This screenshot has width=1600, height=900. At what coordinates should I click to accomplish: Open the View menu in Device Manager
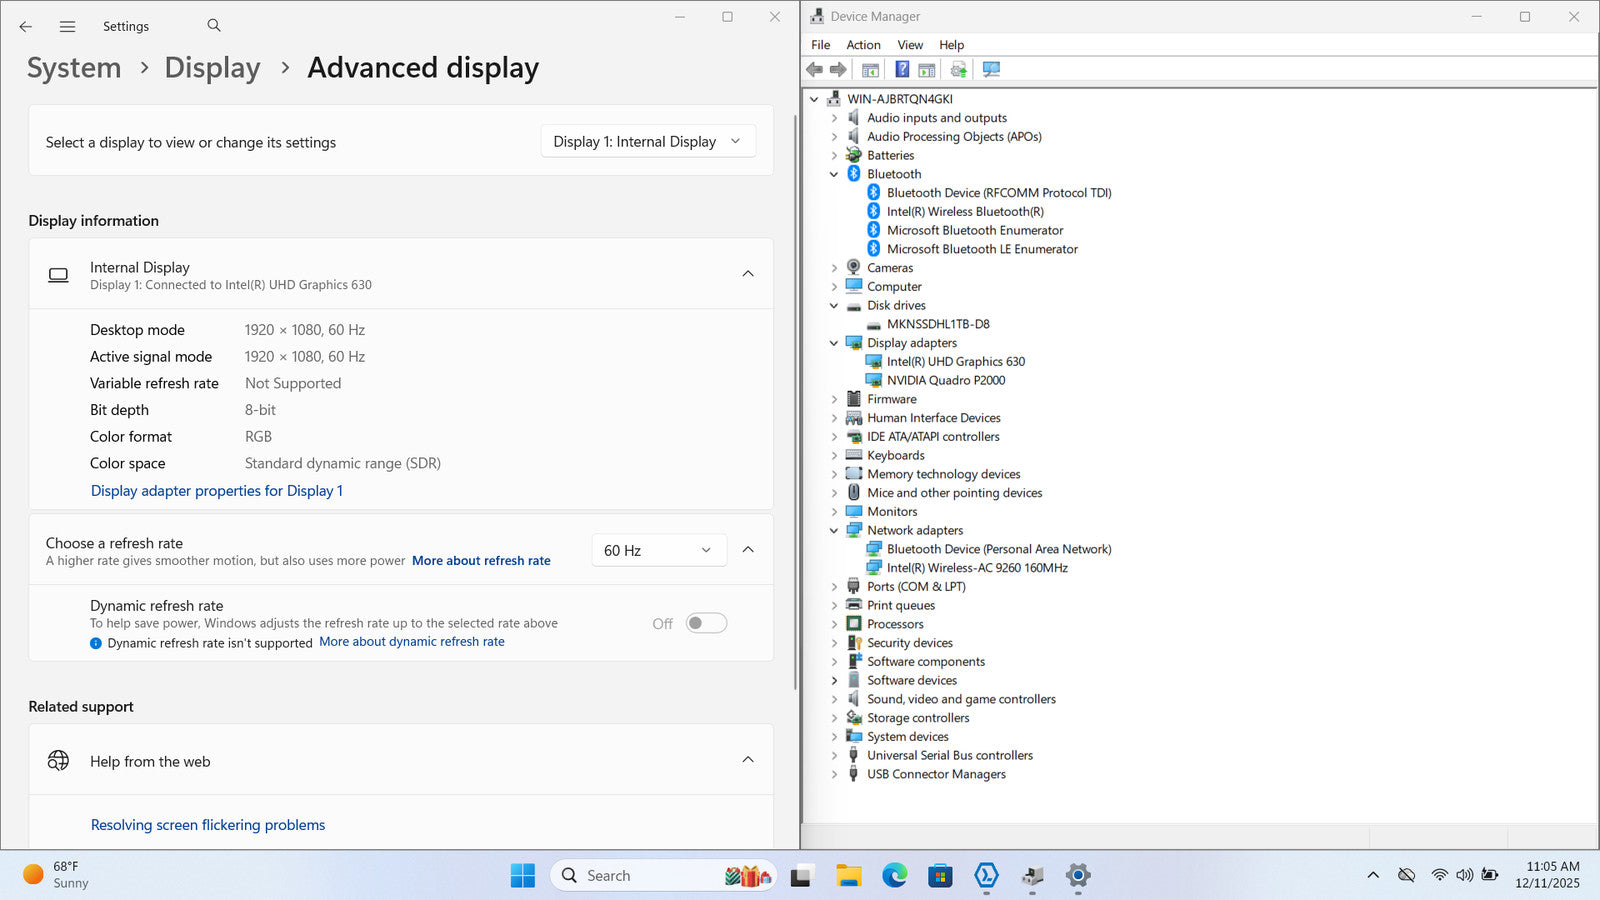pyautogui.click(x=909, y=45)
